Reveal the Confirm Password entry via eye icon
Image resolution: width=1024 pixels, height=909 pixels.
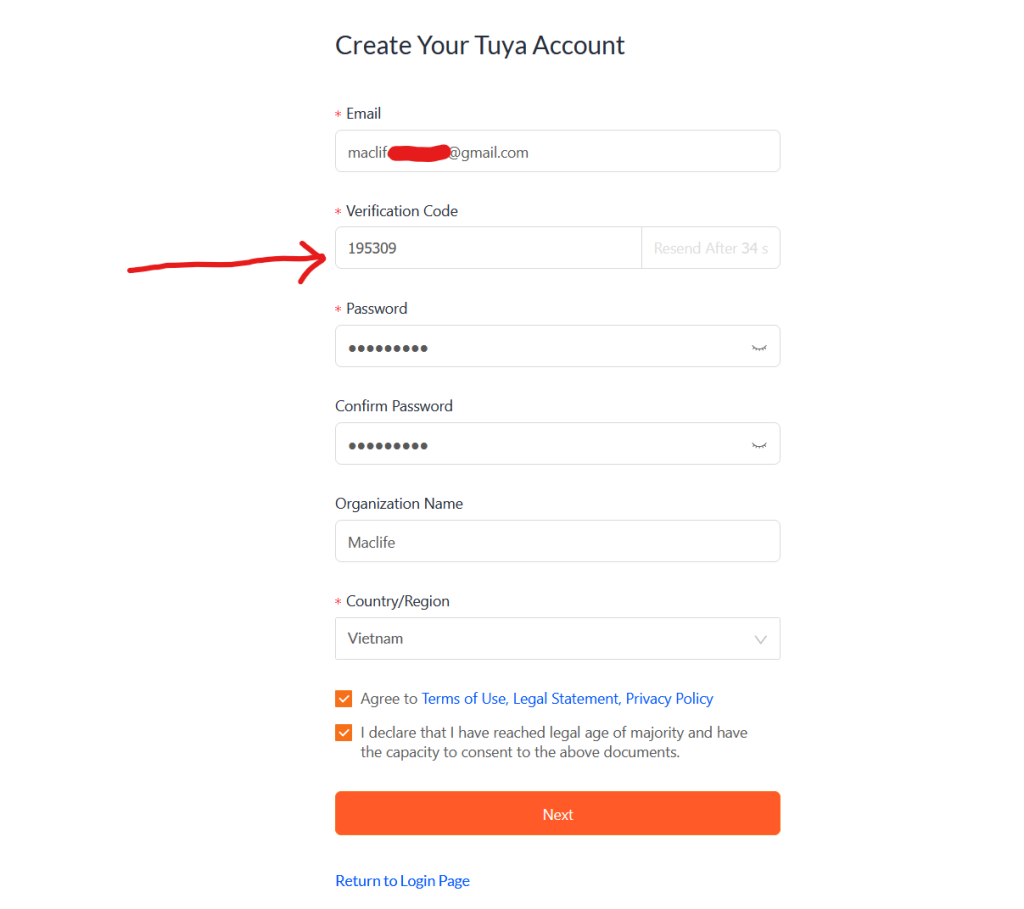(x=759, y=444)
